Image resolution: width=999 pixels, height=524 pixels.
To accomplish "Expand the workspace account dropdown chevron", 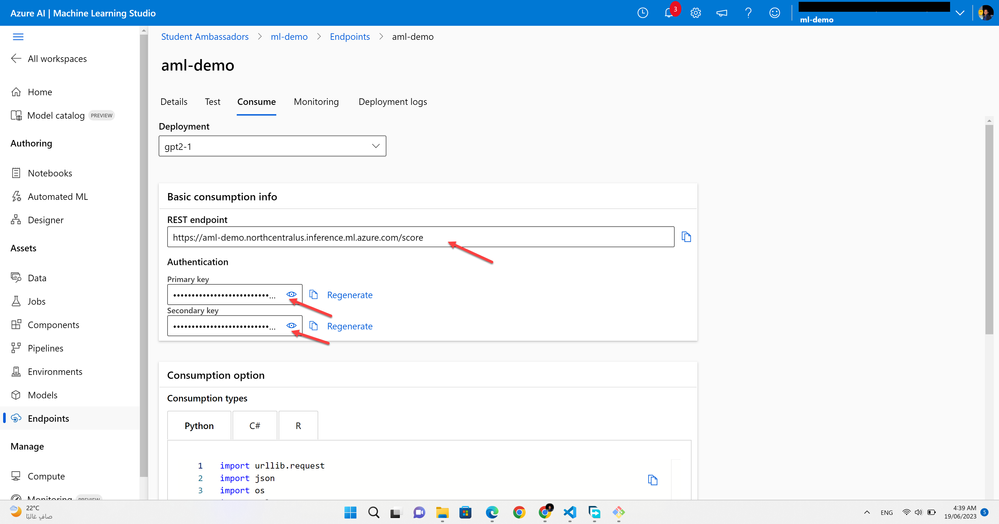I will pos(959,13).
